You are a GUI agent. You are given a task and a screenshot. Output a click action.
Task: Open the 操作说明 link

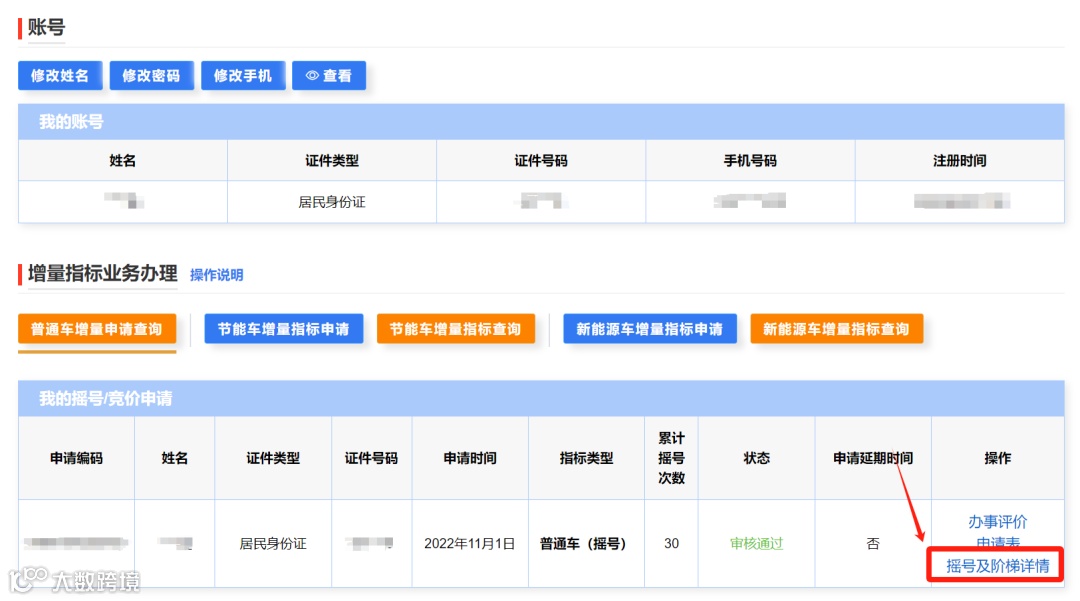click(x=216, y=275)
